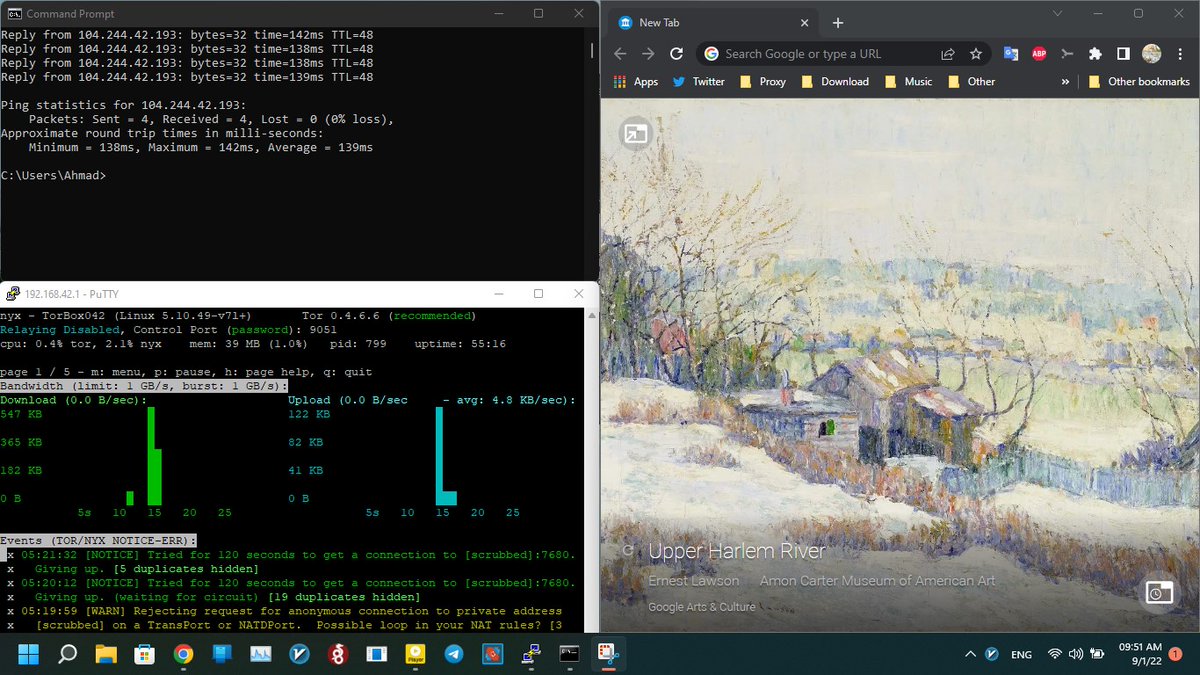Click the Ernest Lawson artist link
Viewport: 1200px width, 675px height.
click(694, 580)
